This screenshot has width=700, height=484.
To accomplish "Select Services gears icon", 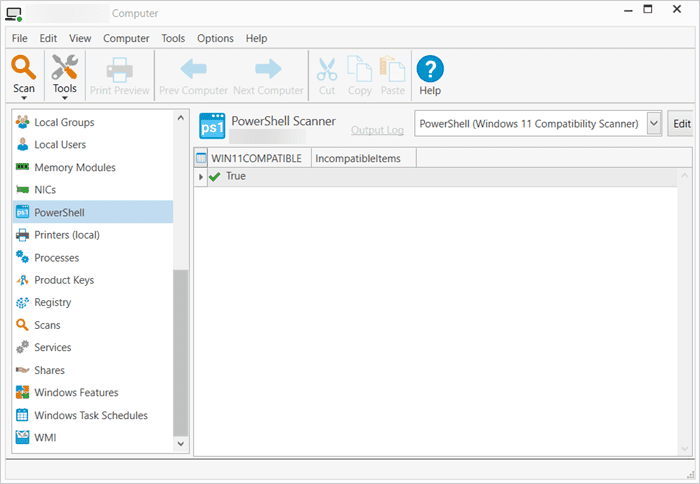I will (22, 347).
